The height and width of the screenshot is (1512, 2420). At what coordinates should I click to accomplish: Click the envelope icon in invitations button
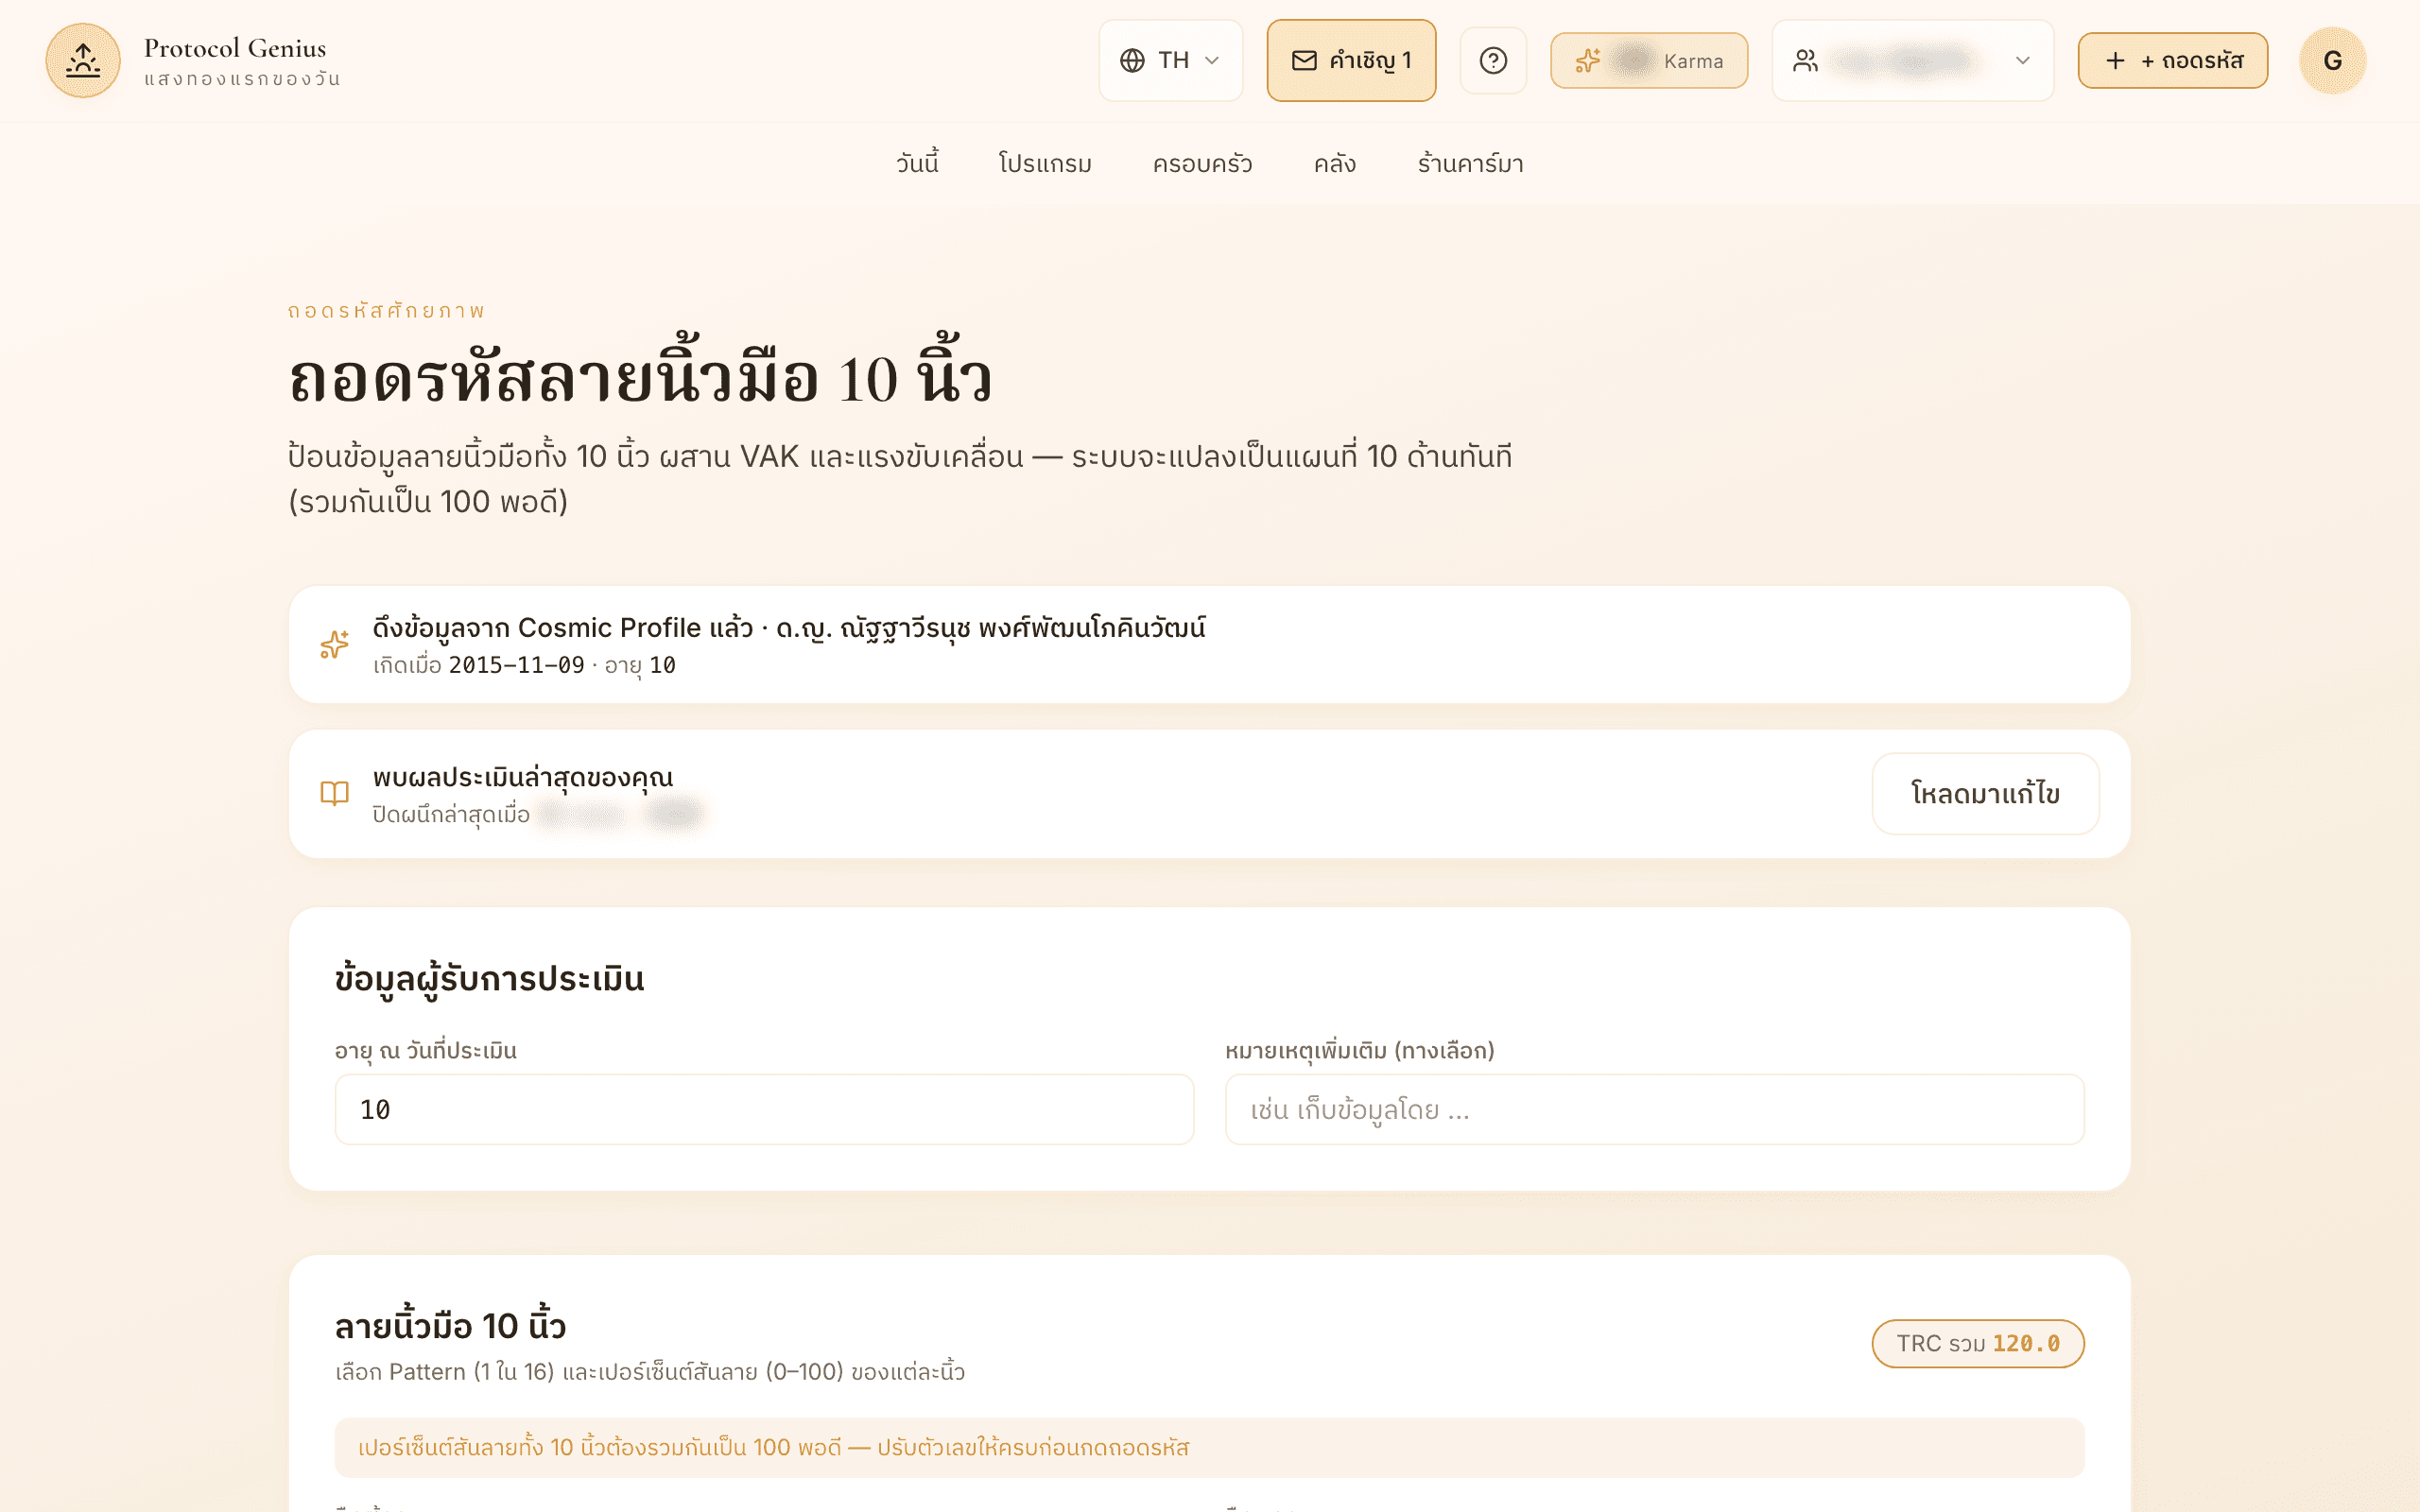point(1304,60)
